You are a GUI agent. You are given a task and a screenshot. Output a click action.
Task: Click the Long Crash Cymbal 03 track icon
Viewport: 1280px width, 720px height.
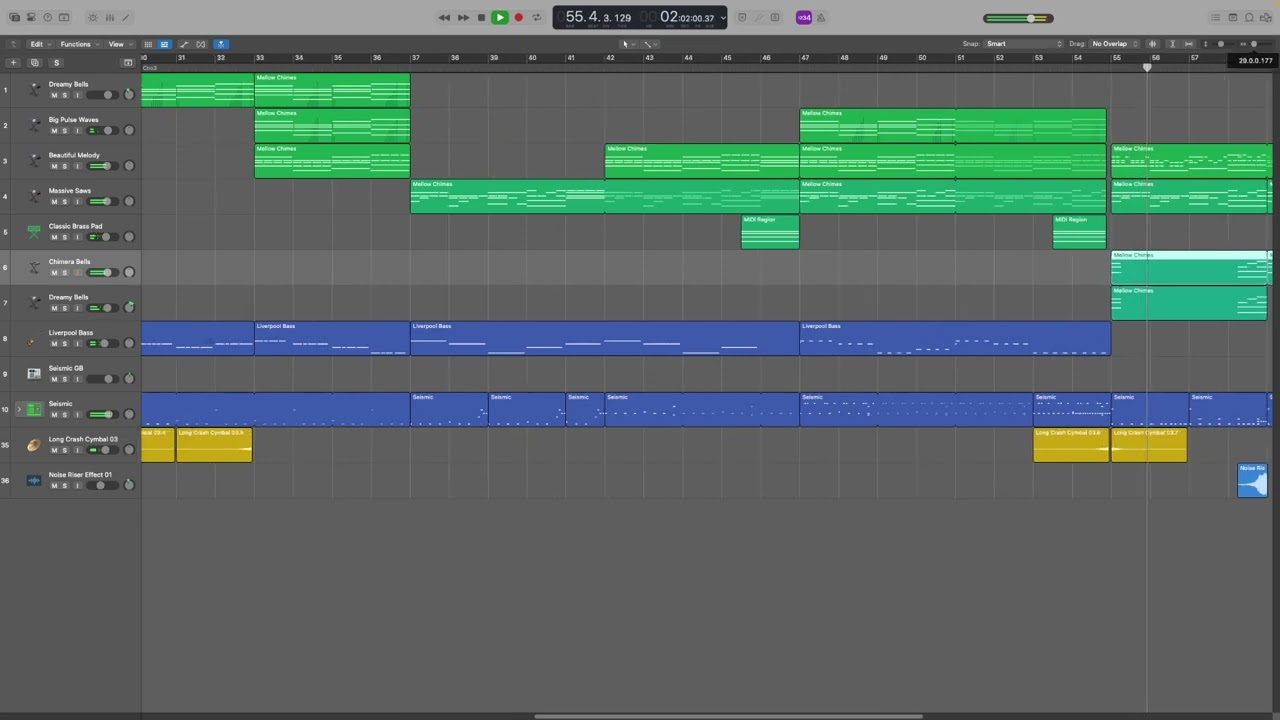[34, 445]
